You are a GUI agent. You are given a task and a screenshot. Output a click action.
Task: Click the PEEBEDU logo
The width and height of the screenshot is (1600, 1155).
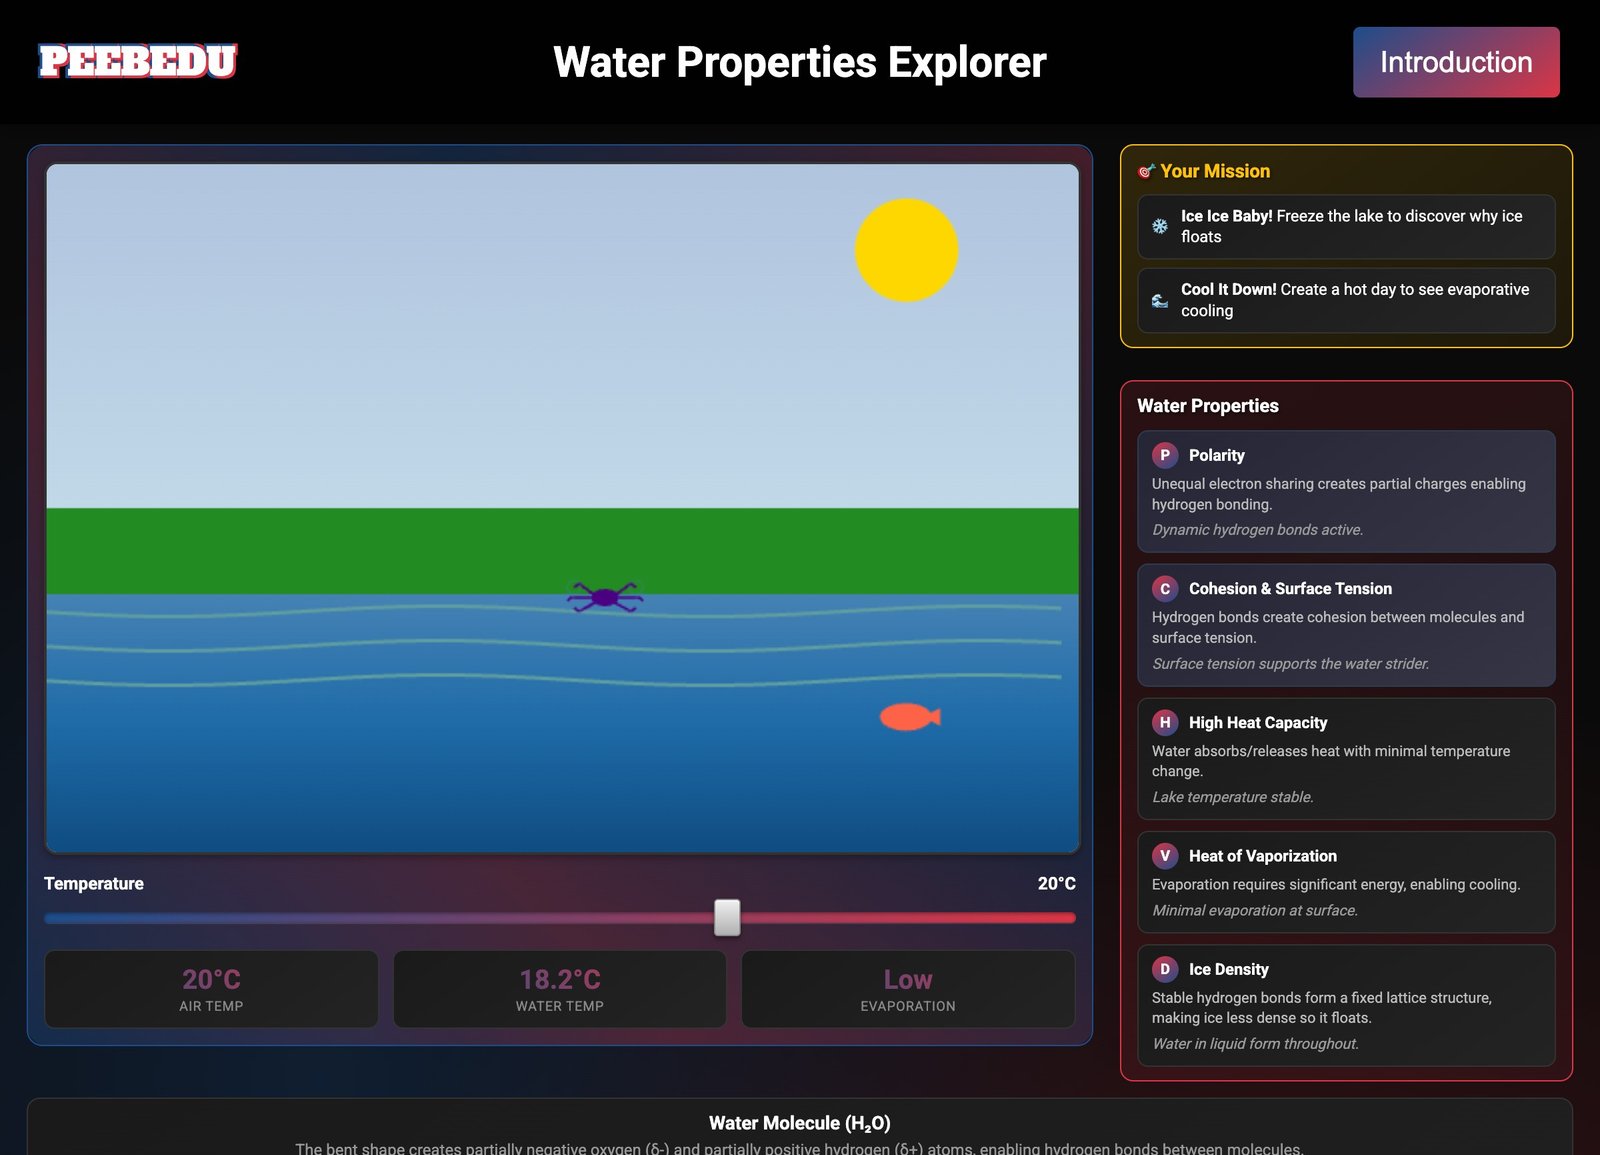coord(137,62)
